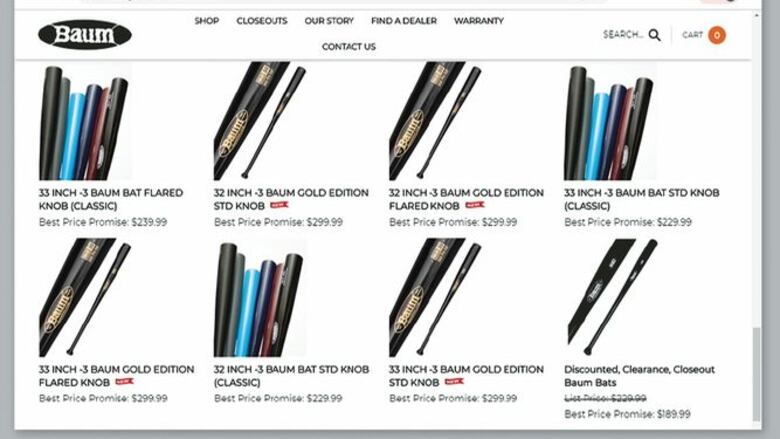The height and width of the screenshot is (439, 780).
Task: Open the orange cart count badge
Action: tap(717, 35)
